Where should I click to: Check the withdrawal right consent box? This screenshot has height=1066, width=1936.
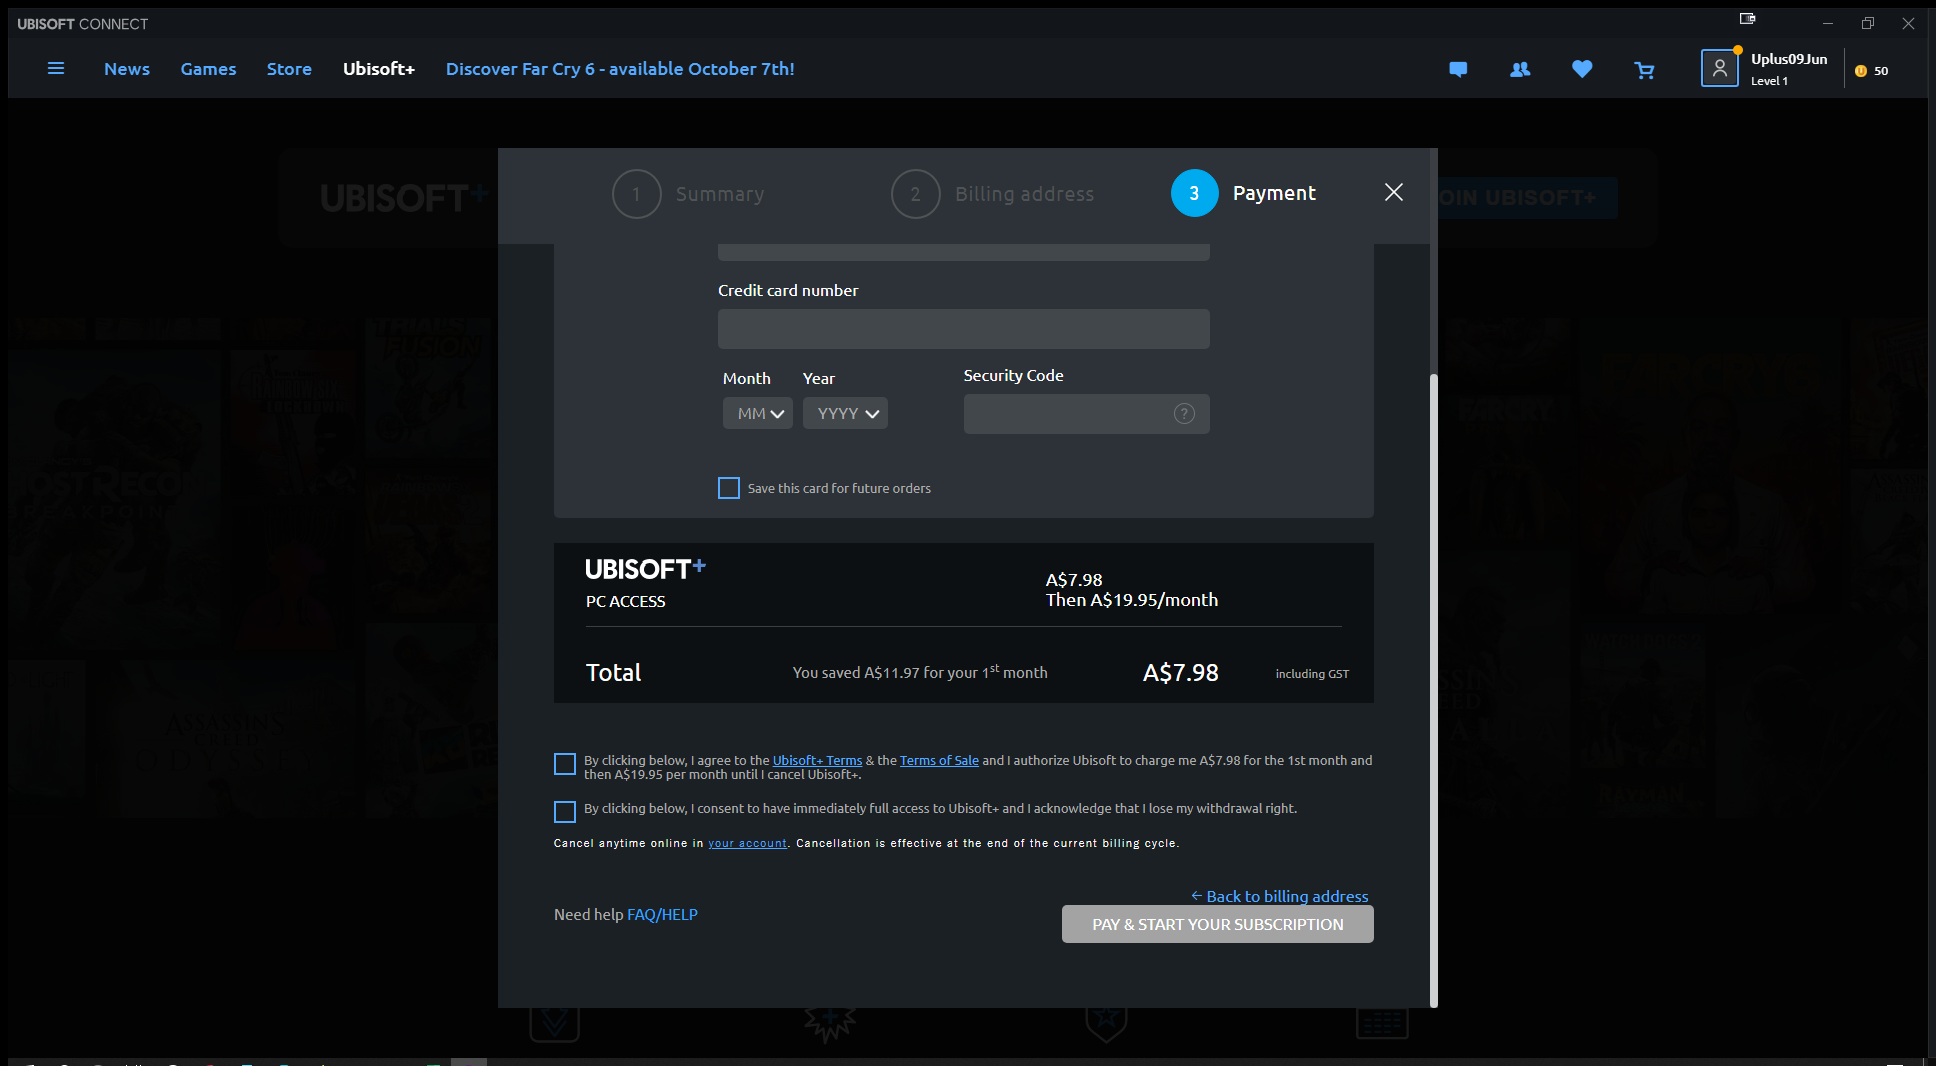[x=565, y=811]
